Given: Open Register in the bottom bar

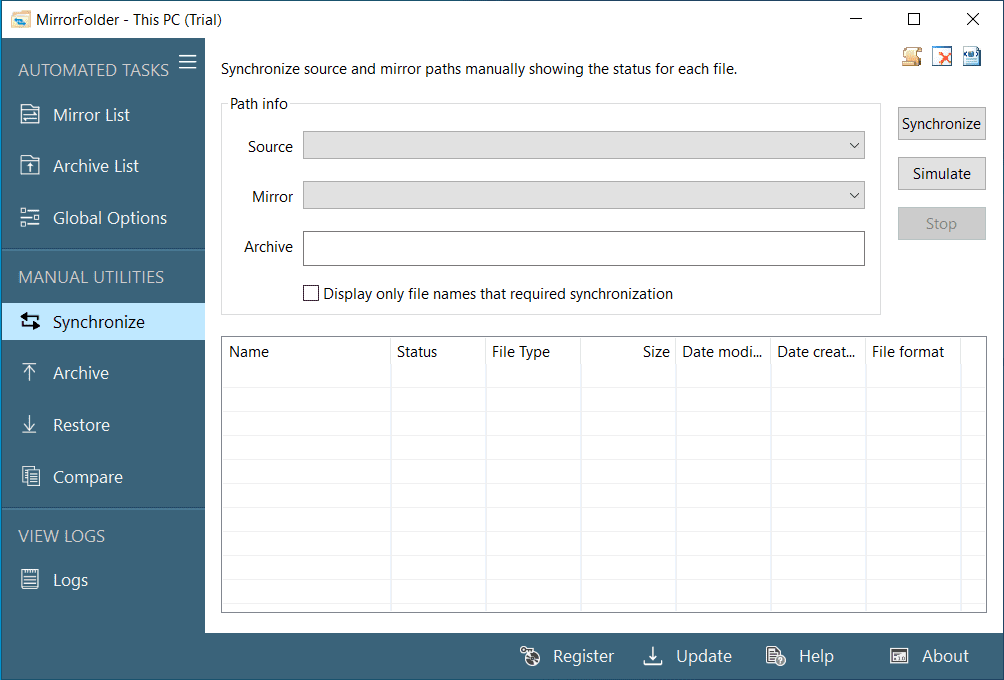Looking at the screenshot, I should (x=567, y=656).
